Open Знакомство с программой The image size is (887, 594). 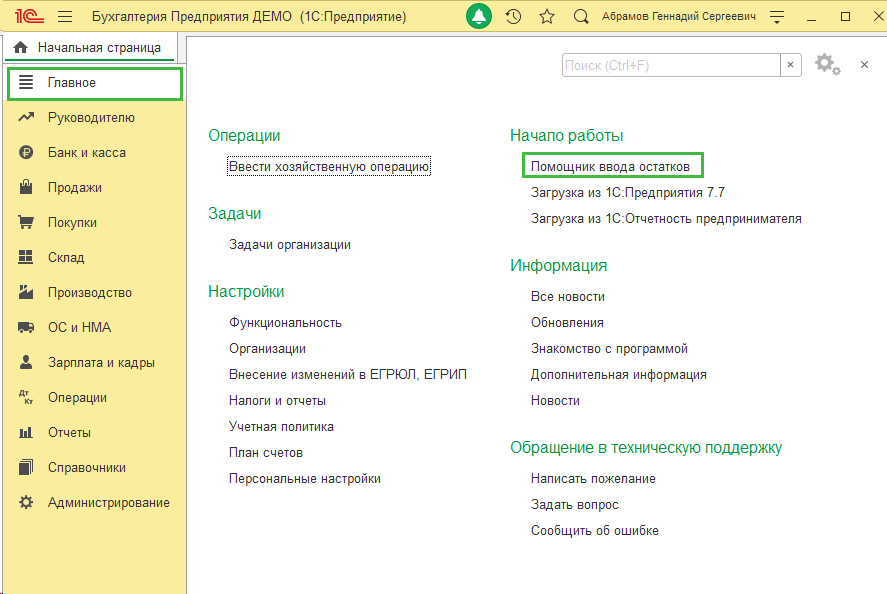click(x=609, y=349)
